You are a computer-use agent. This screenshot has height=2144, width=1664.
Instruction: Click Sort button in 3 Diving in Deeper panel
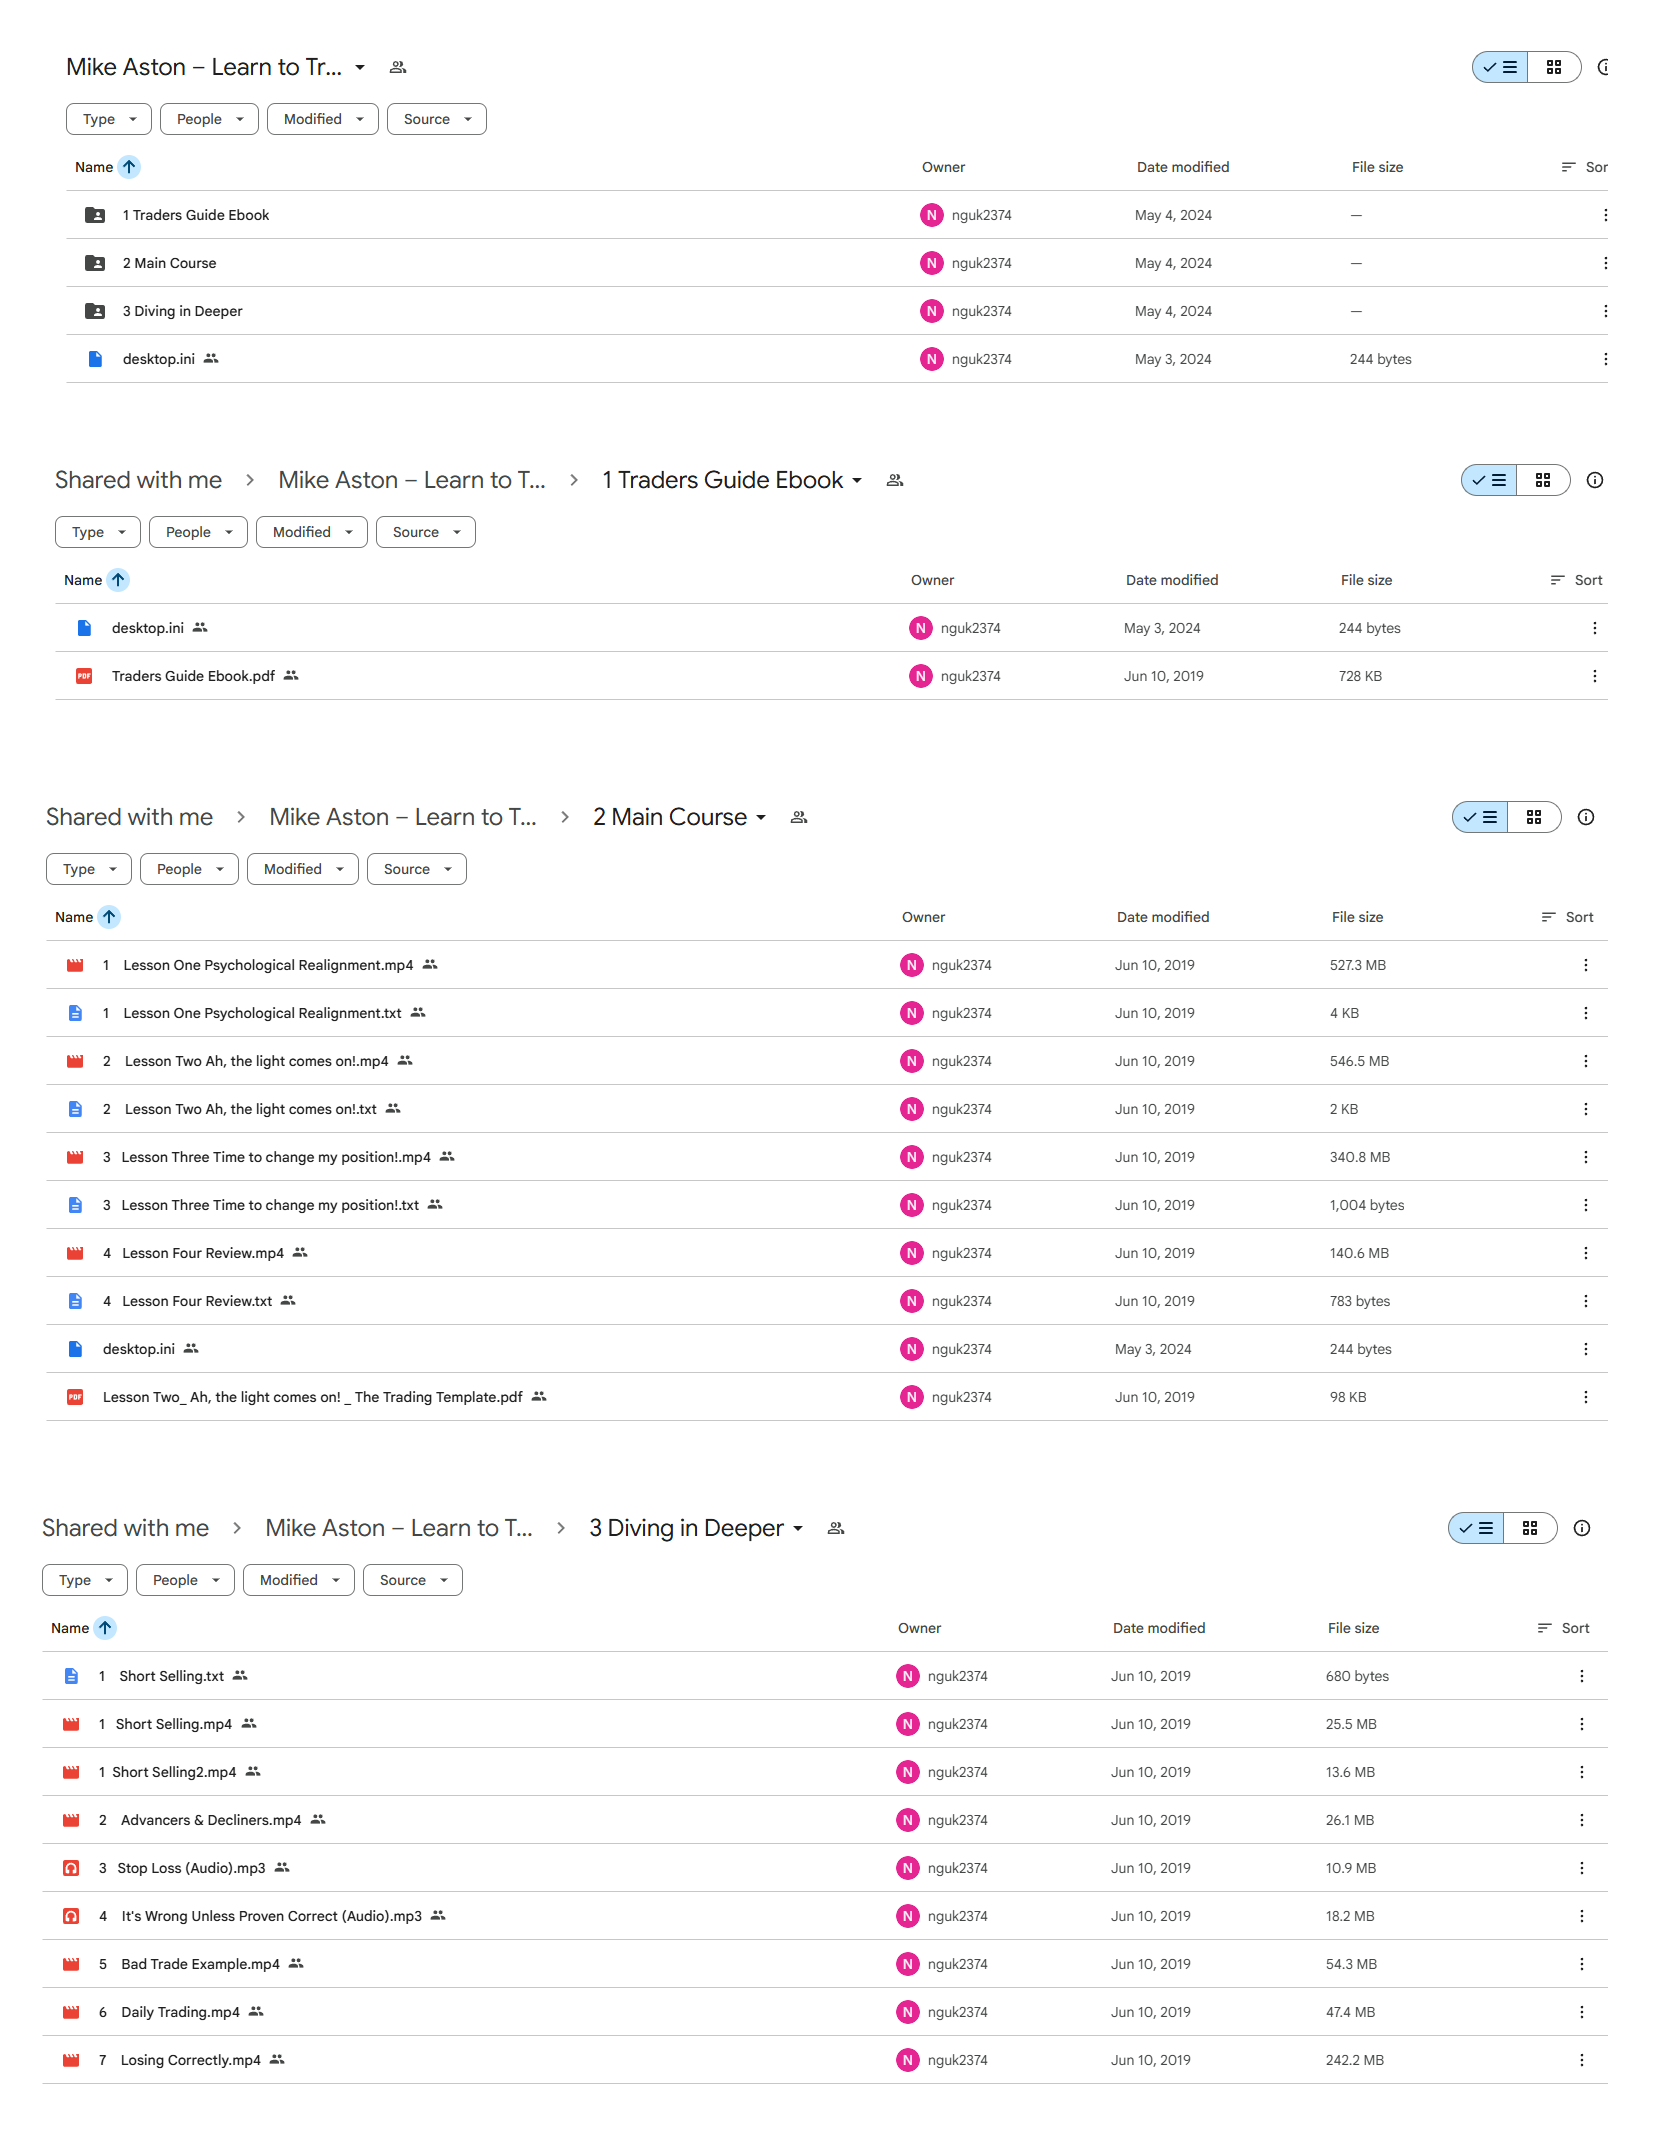1564,1628
